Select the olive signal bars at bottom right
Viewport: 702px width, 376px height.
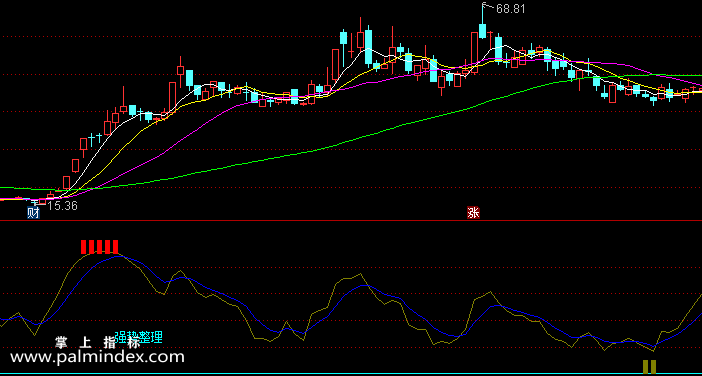pos(649,367)
